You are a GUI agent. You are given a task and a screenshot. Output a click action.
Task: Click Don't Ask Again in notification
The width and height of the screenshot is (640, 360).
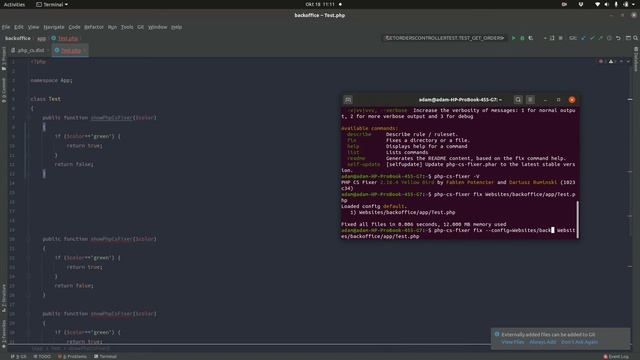(x=579, y=342)
